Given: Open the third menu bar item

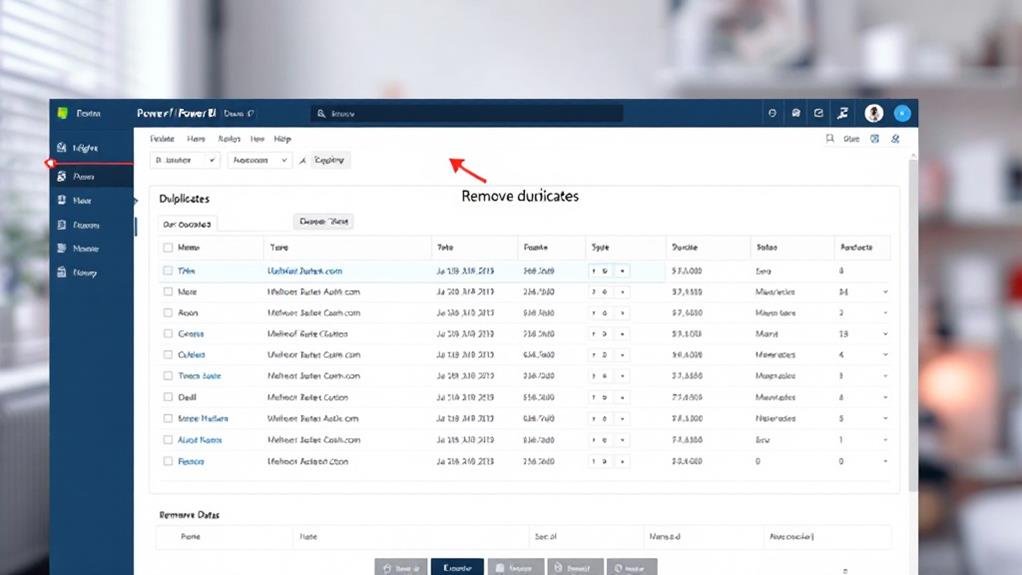Looking at the screenshot, I should pos(229,139).
